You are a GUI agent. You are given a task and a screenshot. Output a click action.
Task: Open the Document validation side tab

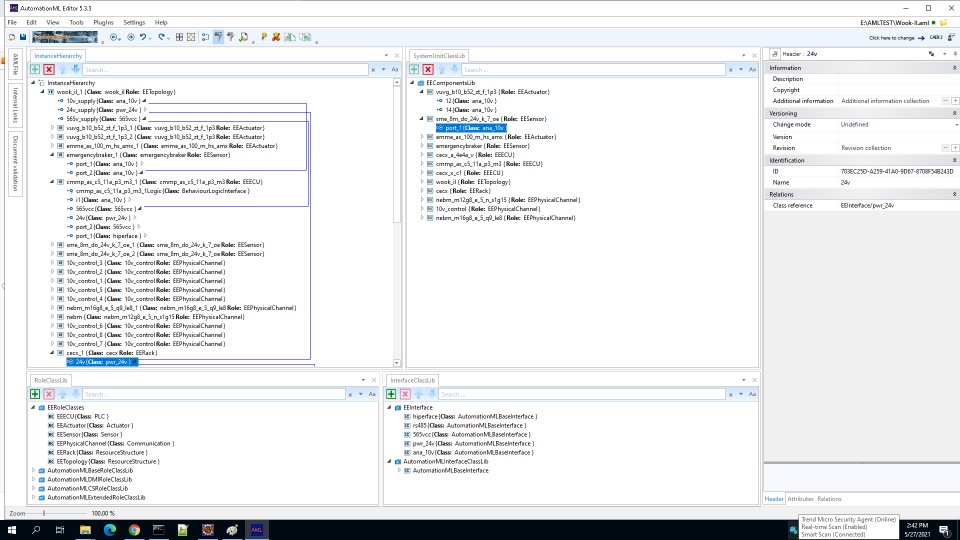point(15,162)
